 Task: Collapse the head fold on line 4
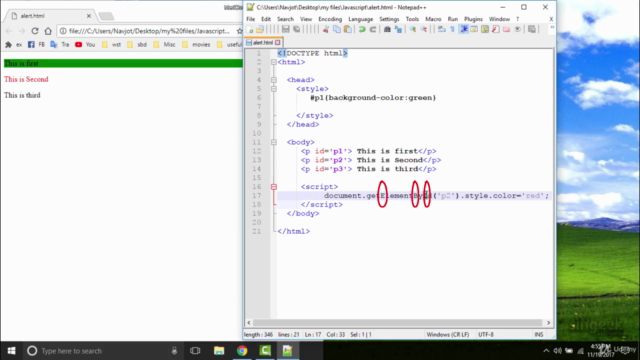274,80
